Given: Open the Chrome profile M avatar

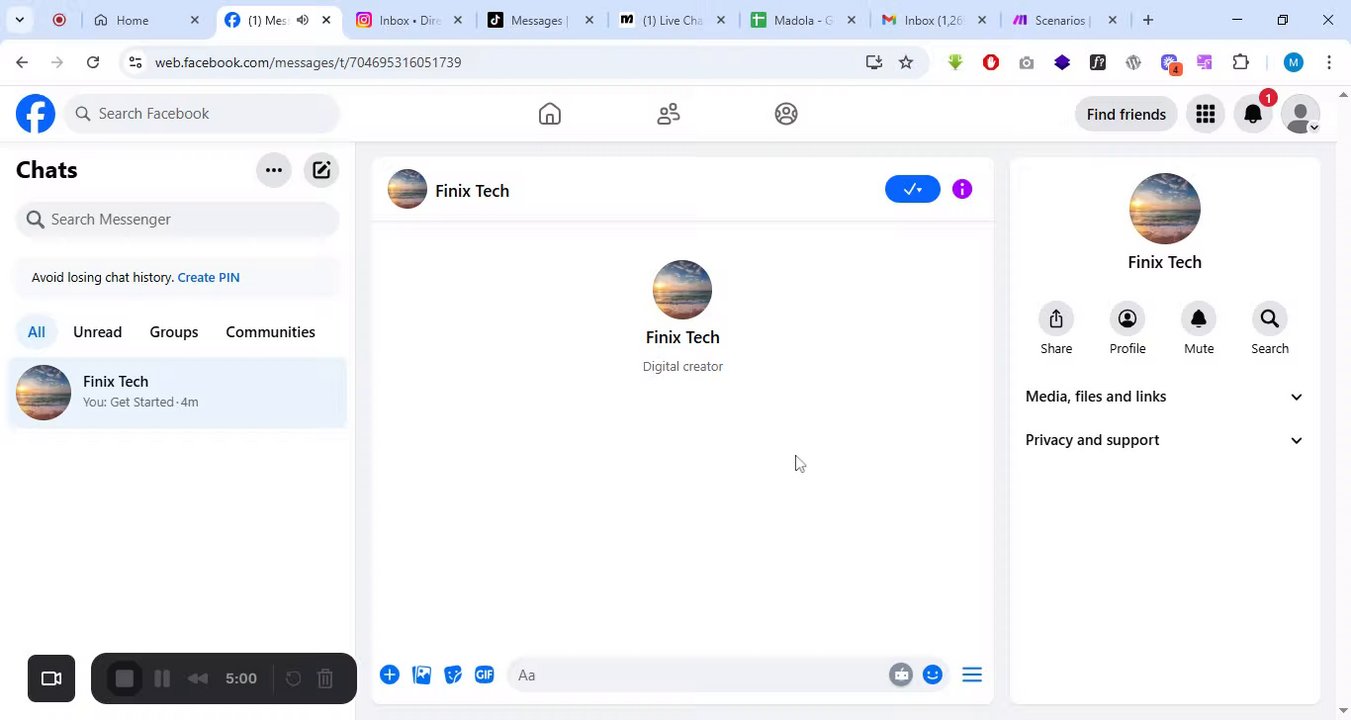Looking at the screenshot, I should 1293,62.
